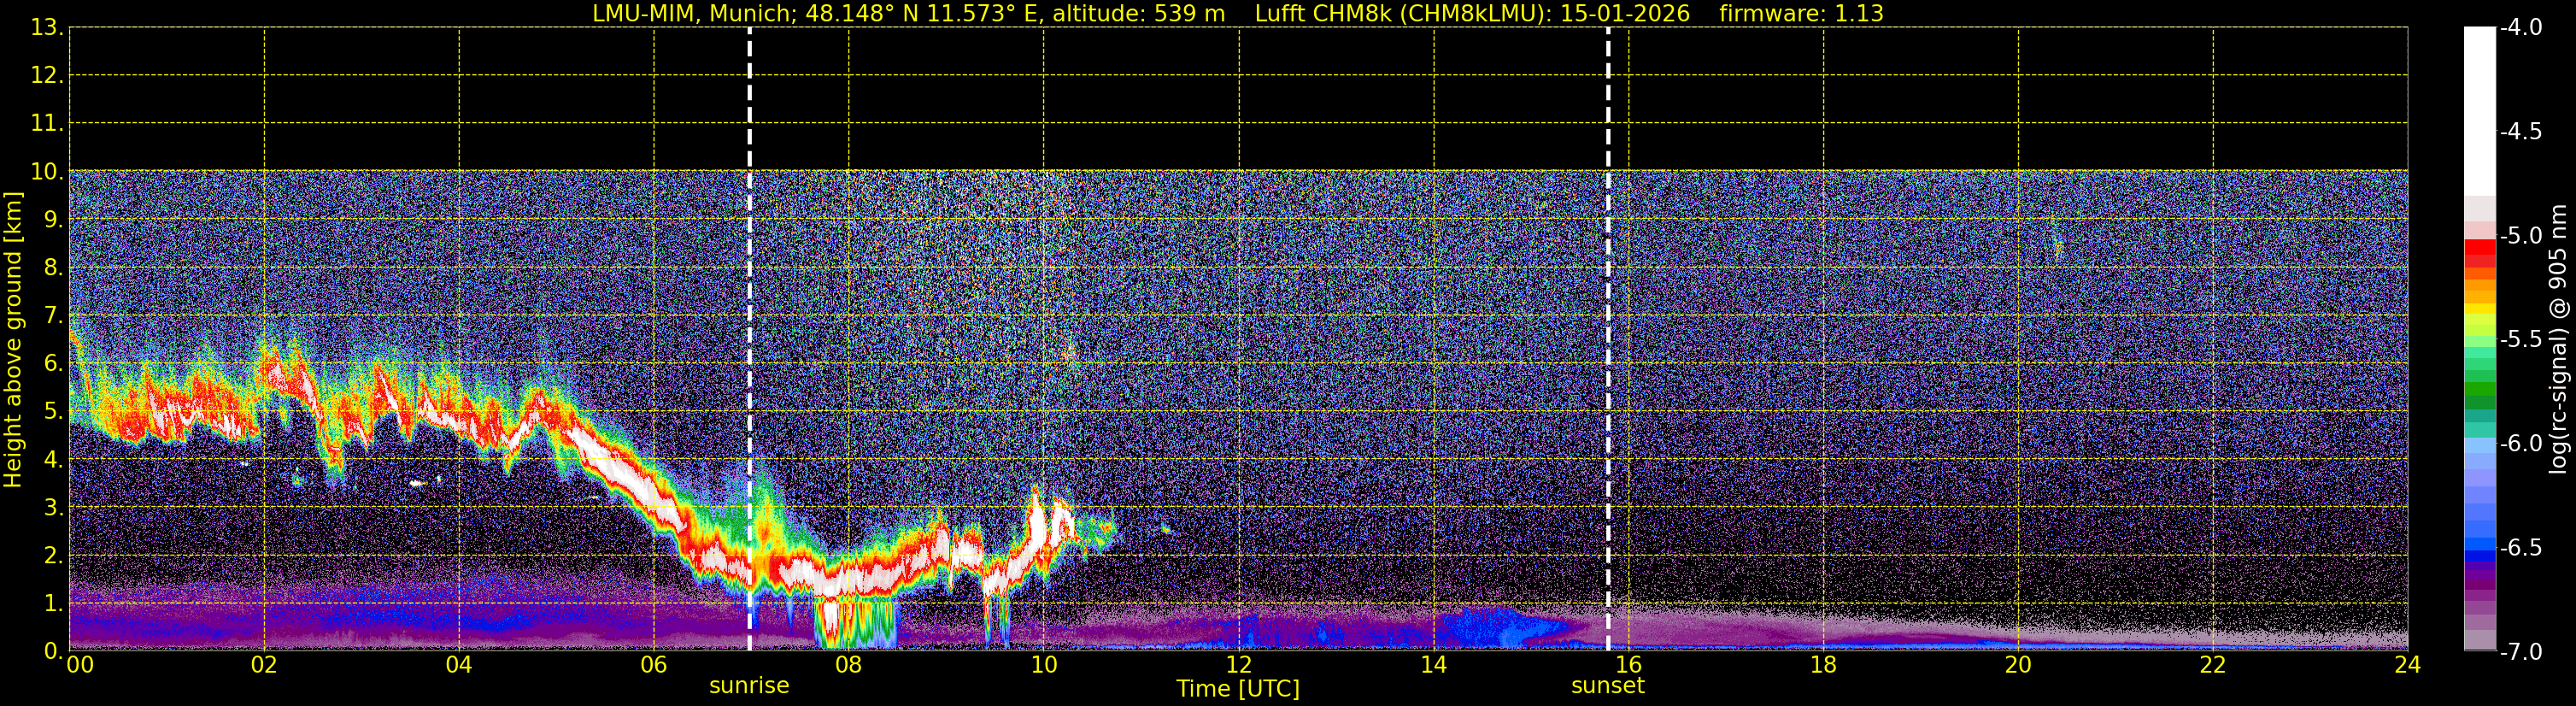Viewport: 2576px width, 706px height.
Task: Click the "sunrise" label below the time axis
Action: pyautogui.click(x=749, y=686)
